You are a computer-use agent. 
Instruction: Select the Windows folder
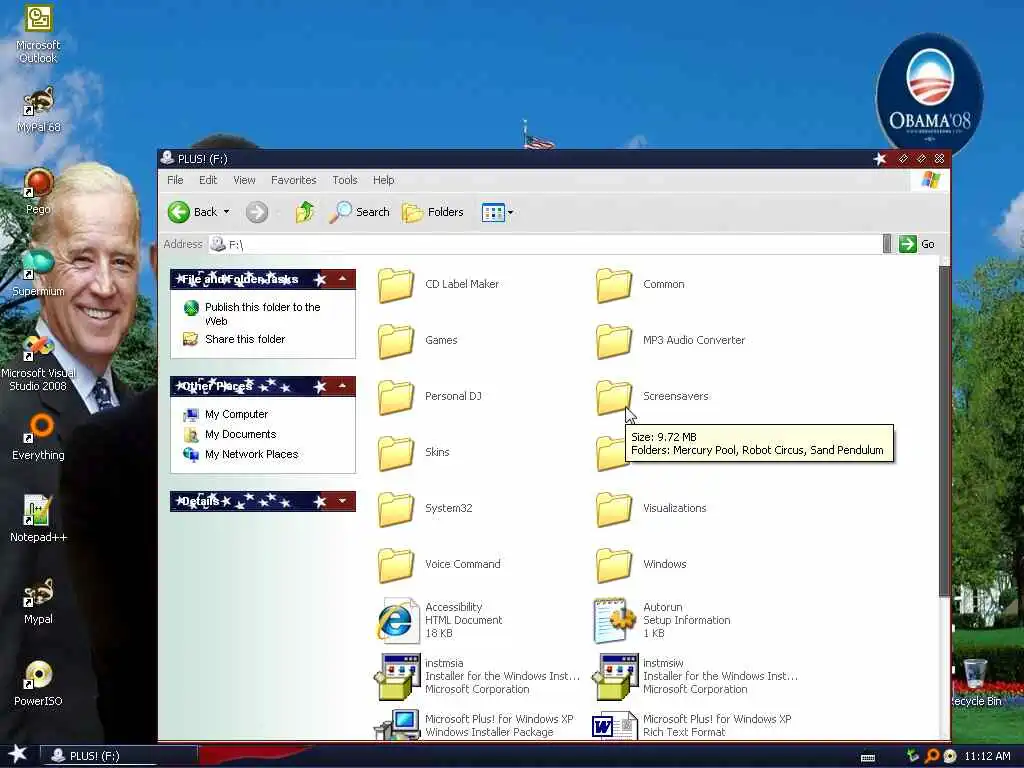(641, 565)
